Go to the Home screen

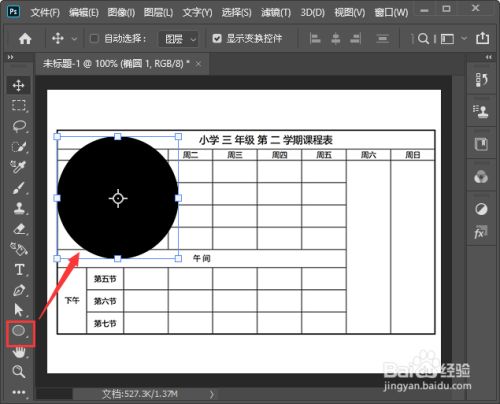pos(25,39)
